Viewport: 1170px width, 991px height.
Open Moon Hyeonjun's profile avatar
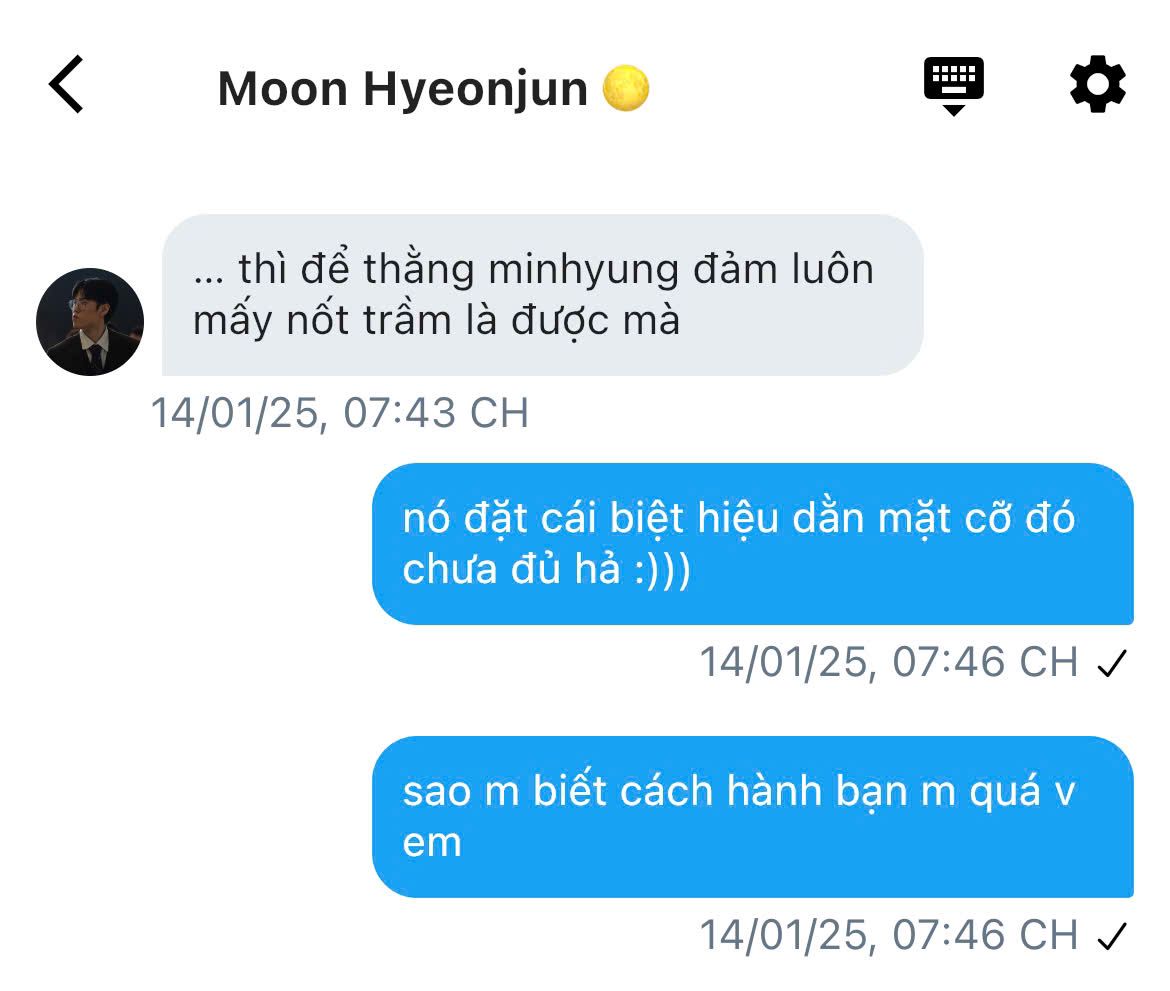pos(90,322)
